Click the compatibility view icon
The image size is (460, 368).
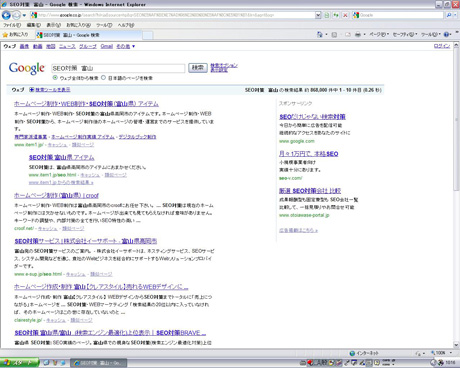pyautogui.click(x=327, y=15)
